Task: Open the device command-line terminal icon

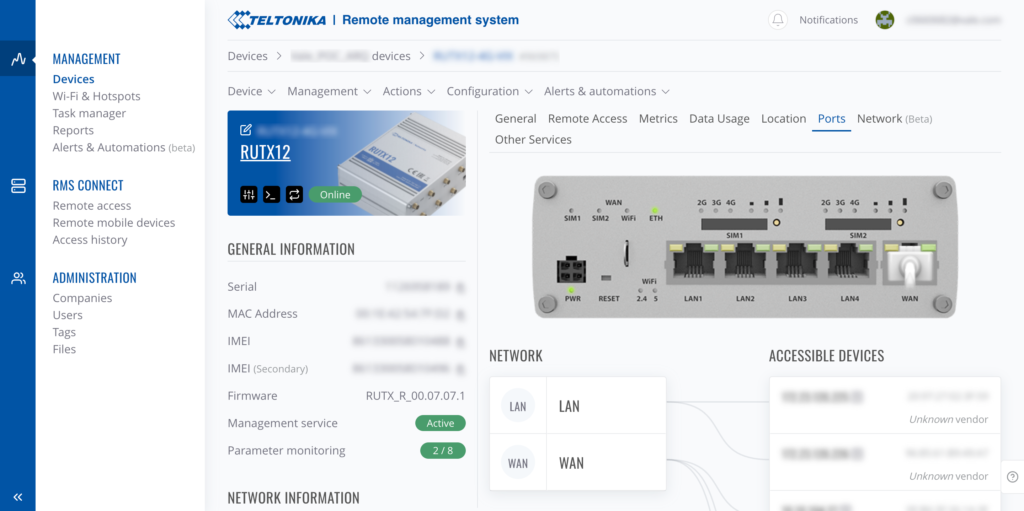Action: 272,194
